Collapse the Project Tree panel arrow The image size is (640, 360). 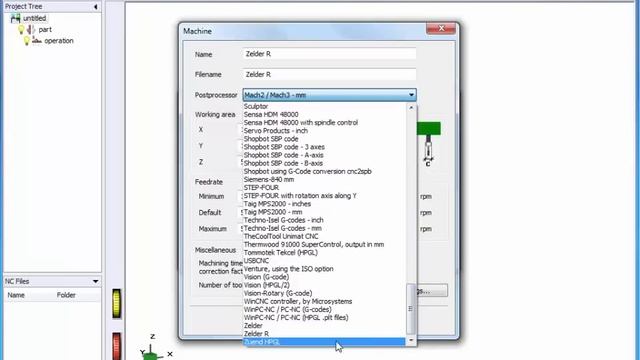pyautogui.click(x=95, y=7)
